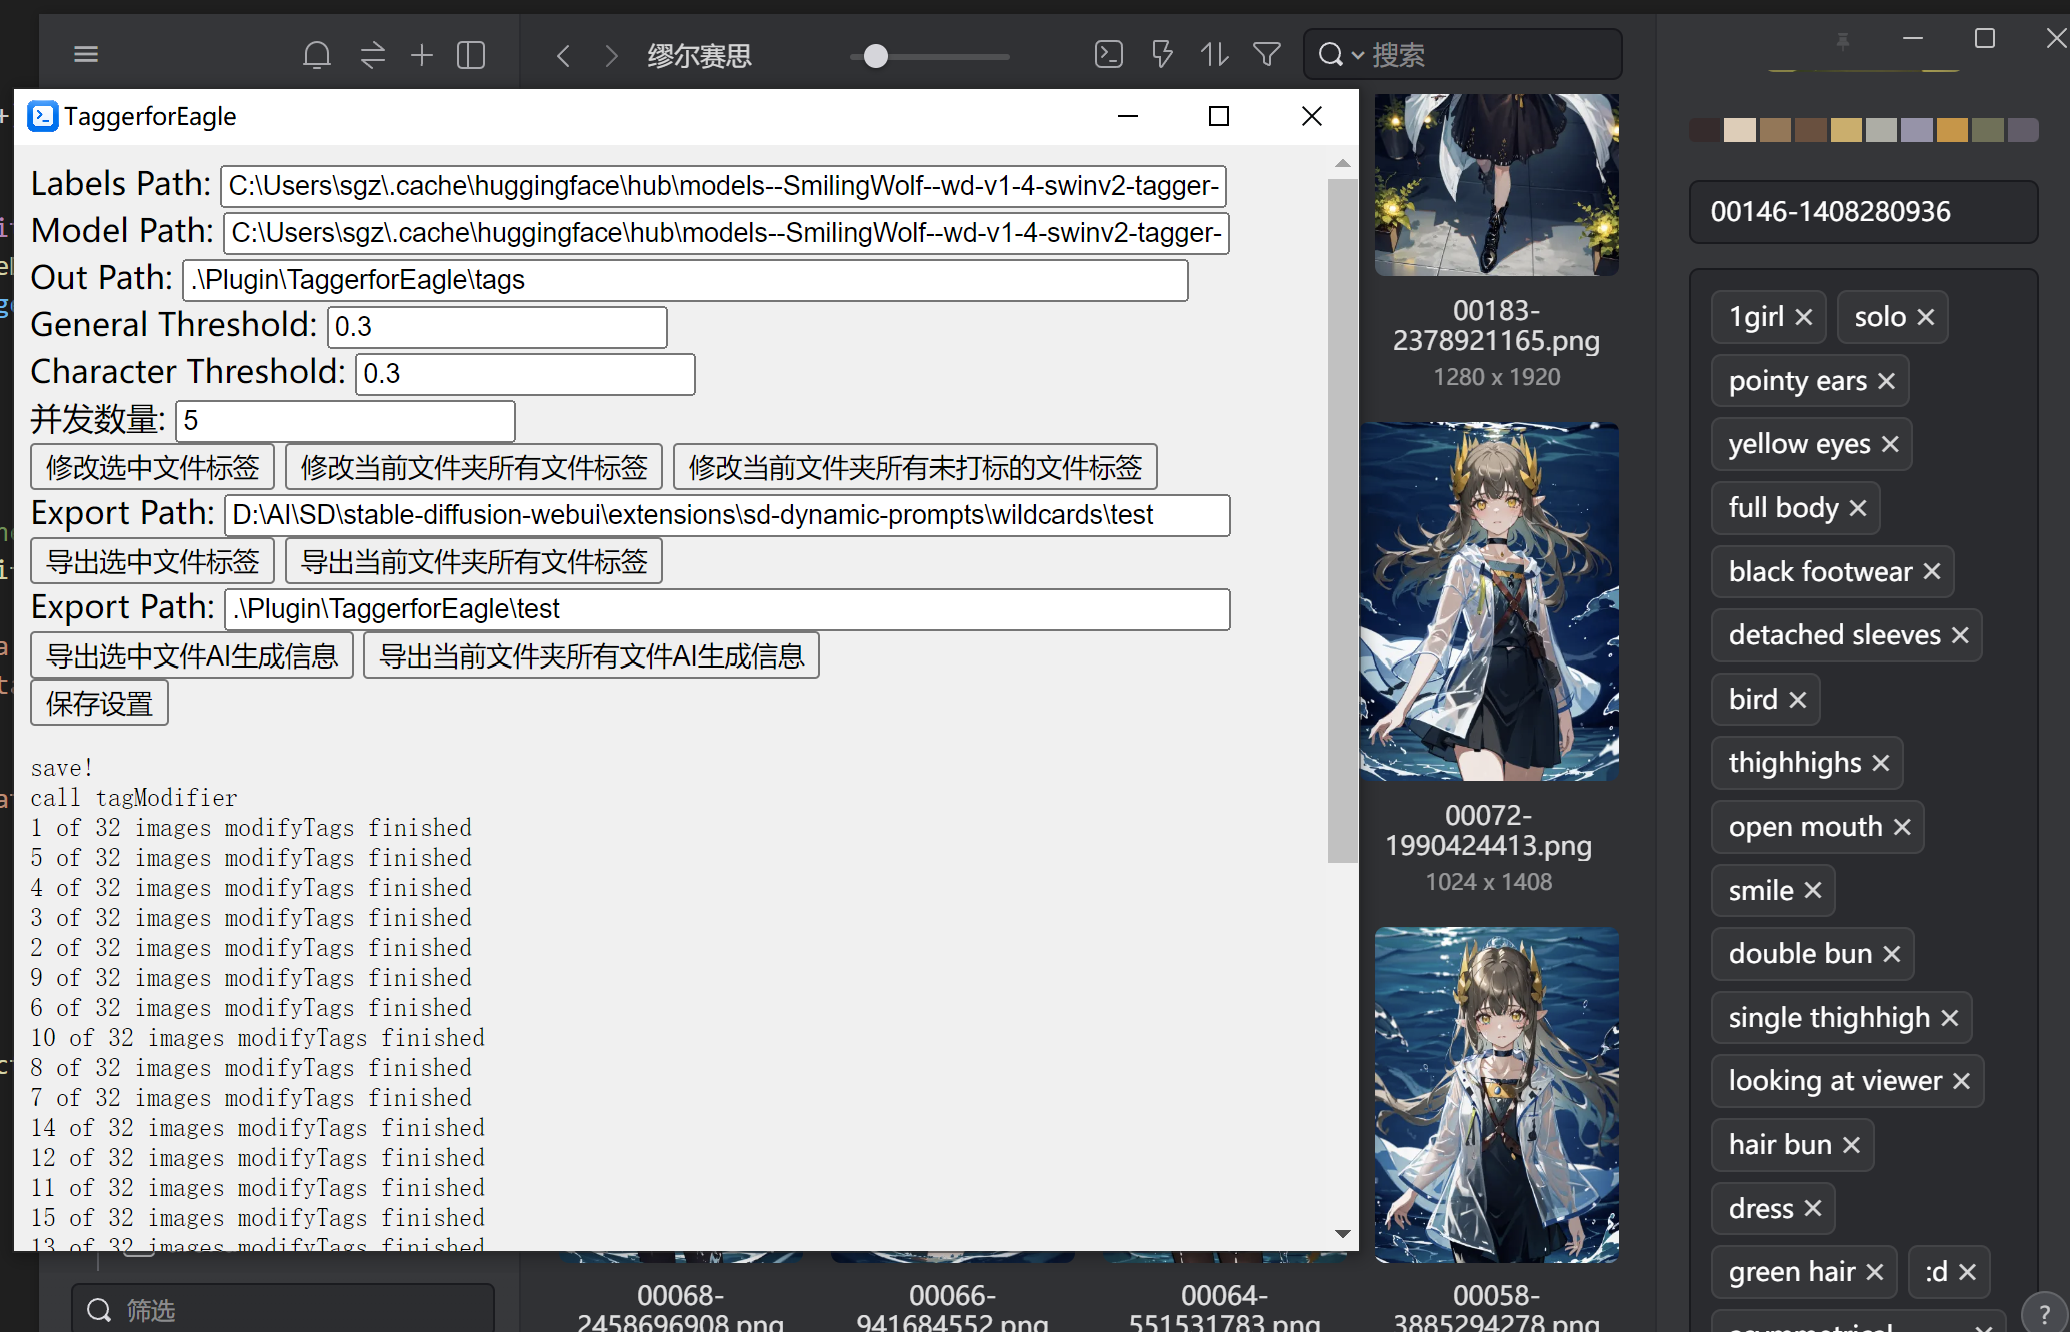Toggle the sidebar layout icon
Screen dimensions: 2070x1332
tap(470, 54)
